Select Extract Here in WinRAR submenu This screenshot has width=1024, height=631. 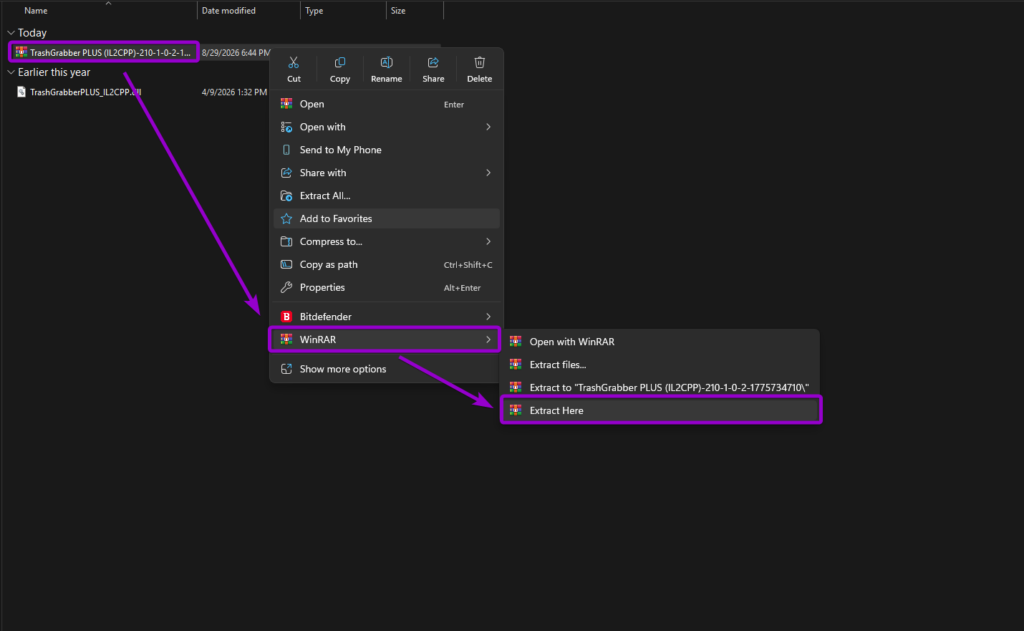tap(660, 410)
